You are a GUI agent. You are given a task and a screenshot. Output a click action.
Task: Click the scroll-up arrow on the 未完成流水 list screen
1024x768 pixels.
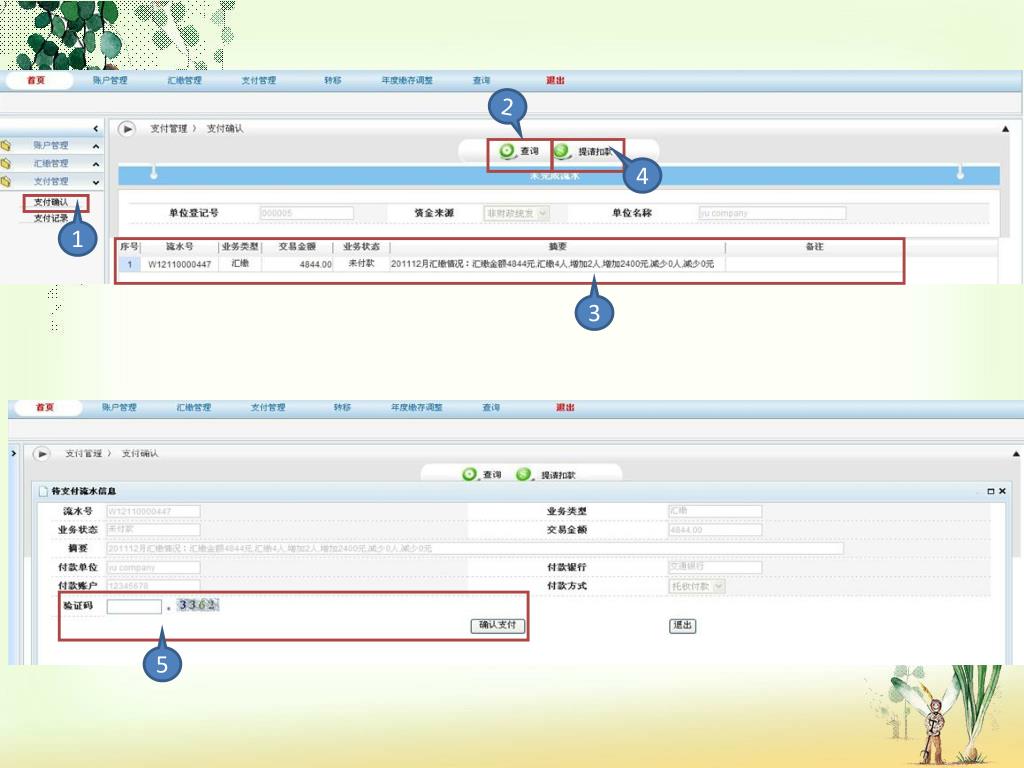pos(1006,129)
